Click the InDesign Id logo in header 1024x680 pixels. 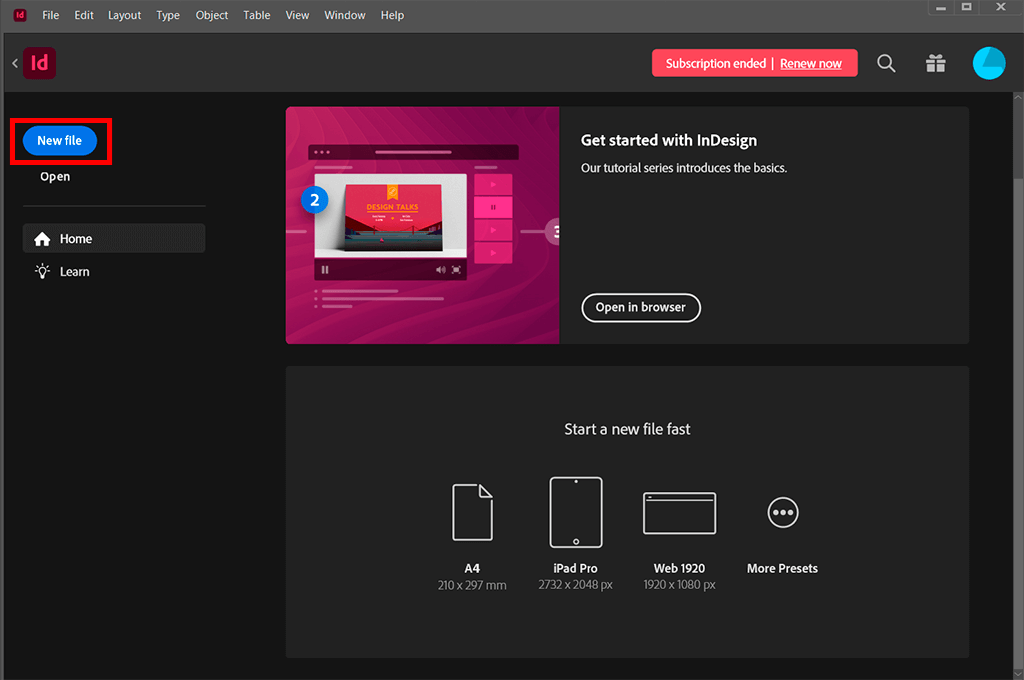[39, 63]
